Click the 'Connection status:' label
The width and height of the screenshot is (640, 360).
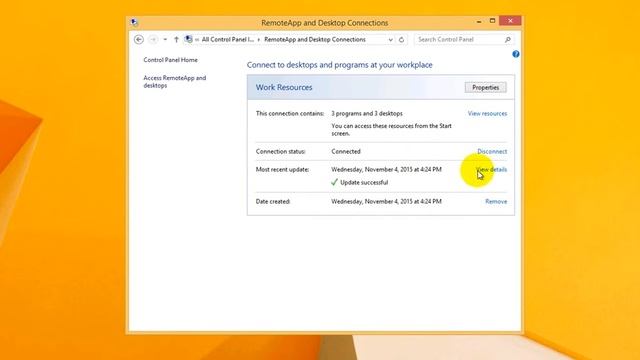click(x=281, y=151)
